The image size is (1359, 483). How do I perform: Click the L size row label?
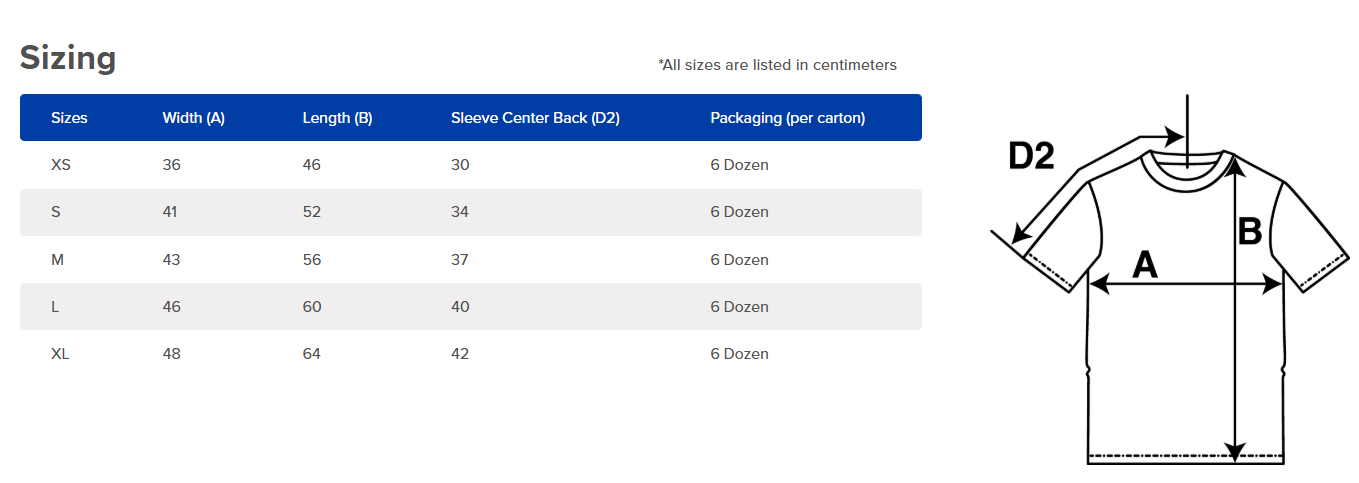click(55, 307)
